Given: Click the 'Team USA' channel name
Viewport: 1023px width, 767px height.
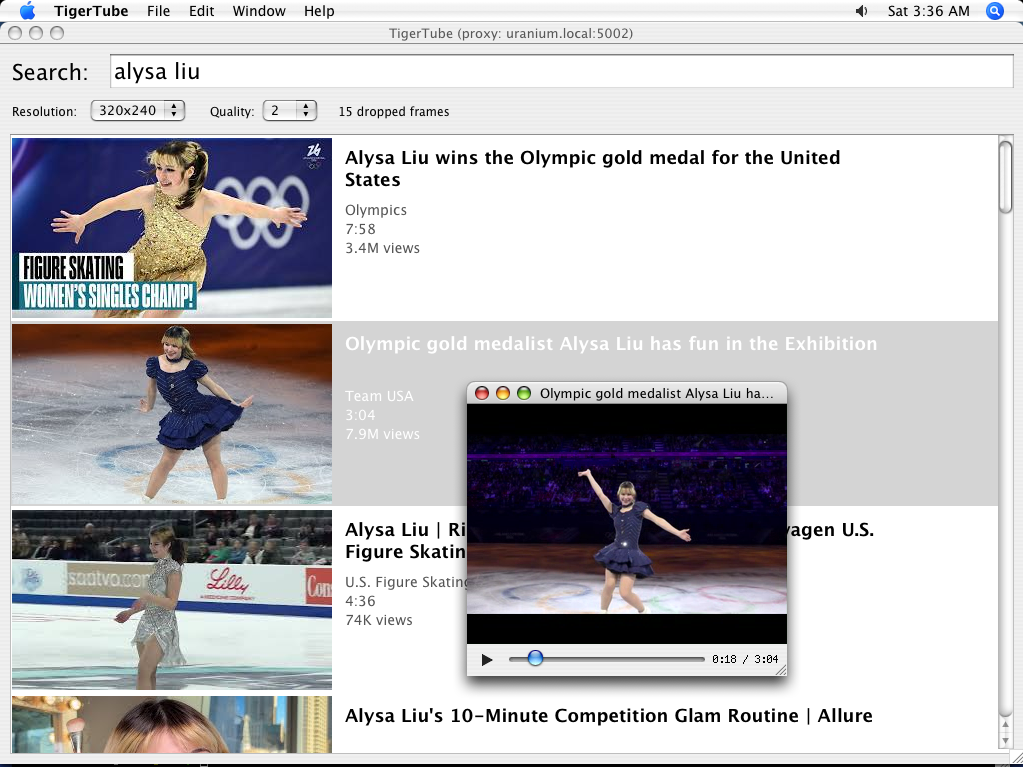Looking at the screenshot, I should (379, 396).
